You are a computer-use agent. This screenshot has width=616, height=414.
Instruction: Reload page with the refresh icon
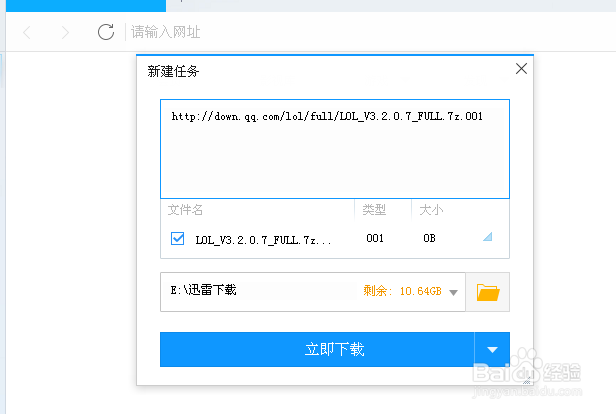pyautogui.click(x=106, y=32)
